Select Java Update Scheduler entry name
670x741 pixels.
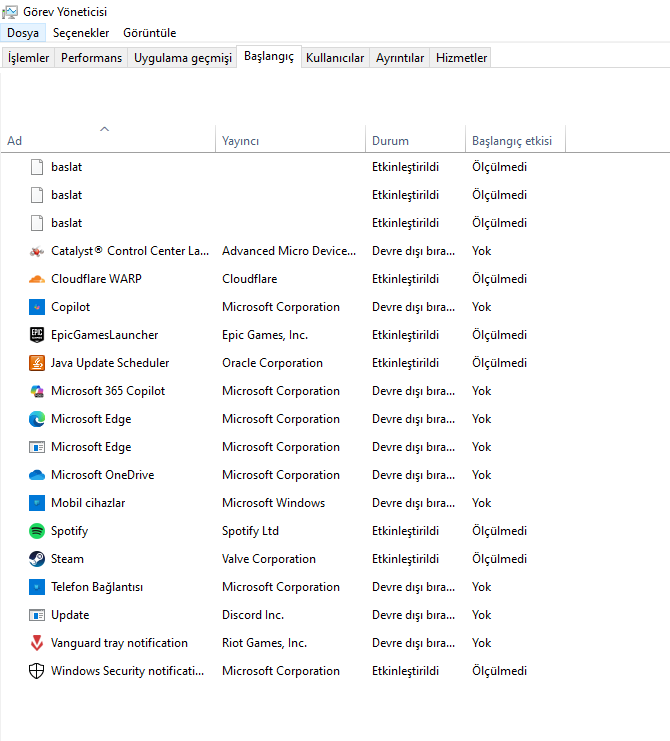110,363
